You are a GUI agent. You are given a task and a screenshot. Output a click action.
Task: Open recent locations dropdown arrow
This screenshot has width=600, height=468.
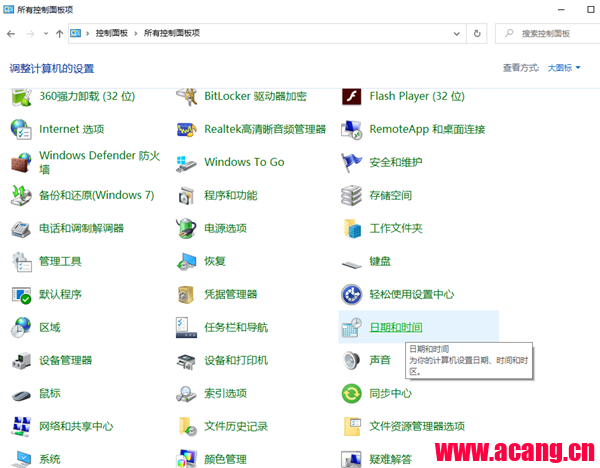(x=46, y=34)
